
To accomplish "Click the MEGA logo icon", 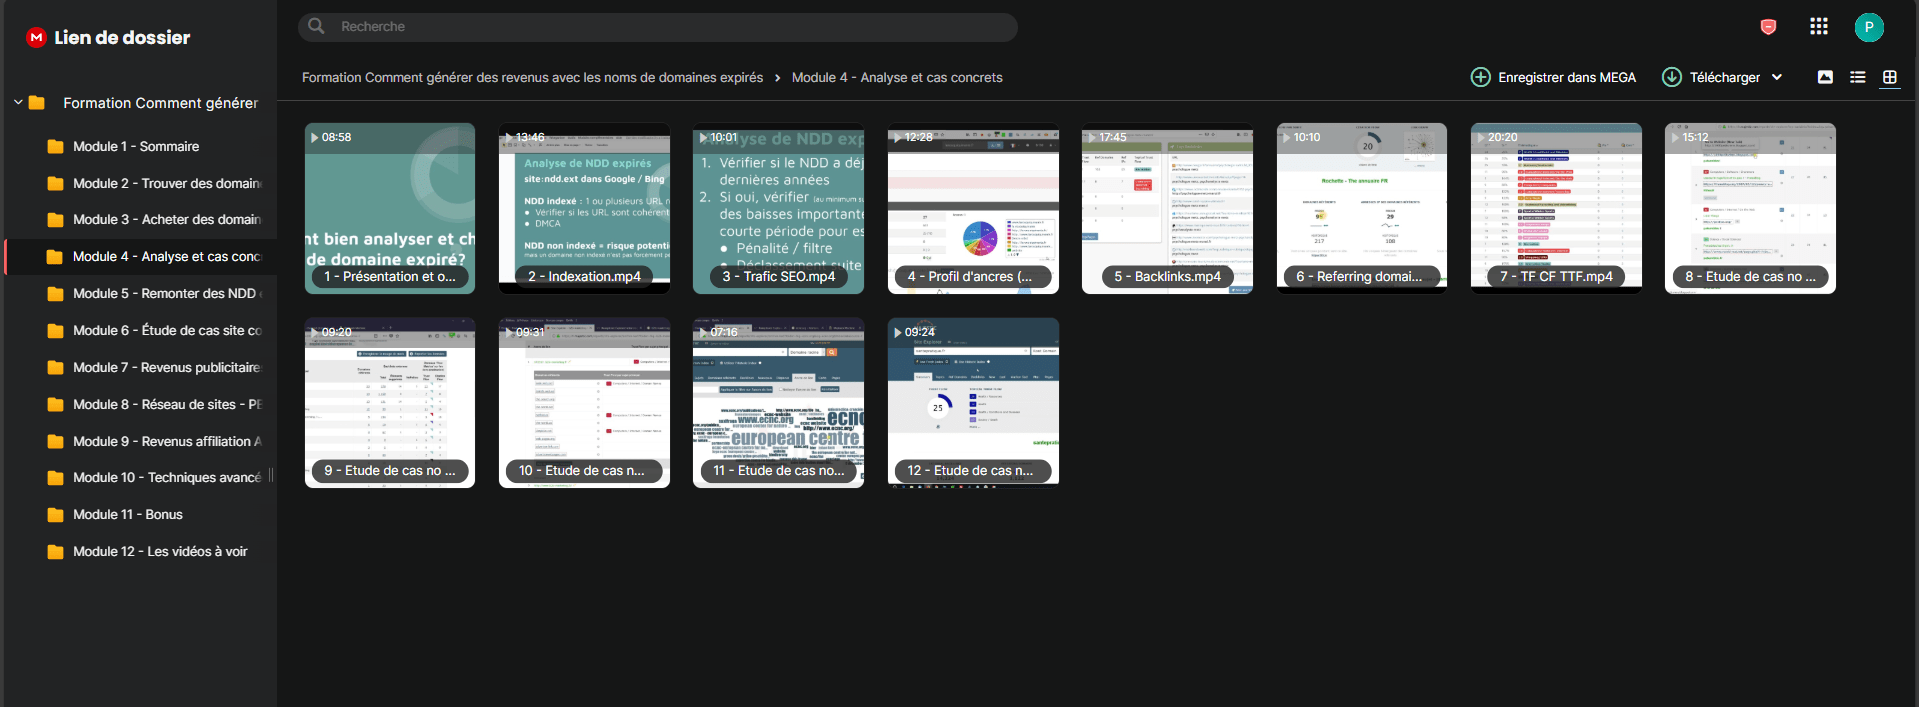I will coord(37,37).
